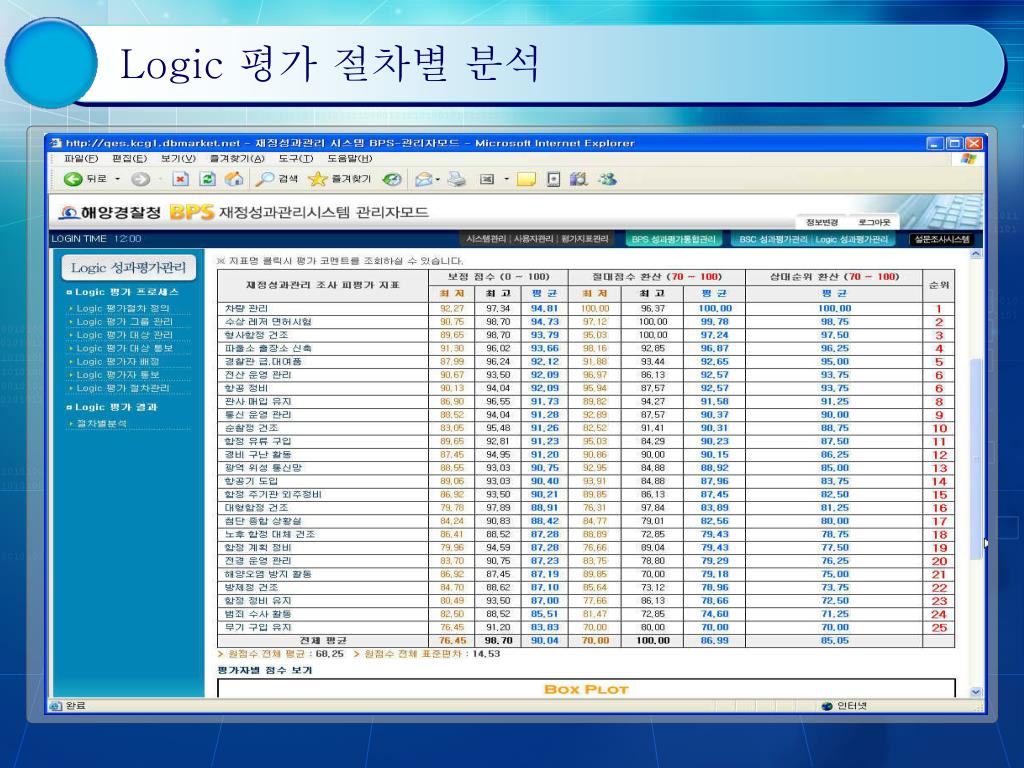Click the 시스템관리 navigation link
This screenshot has height=768, width=1024.
pyautogui.click(x=486, y=240)
